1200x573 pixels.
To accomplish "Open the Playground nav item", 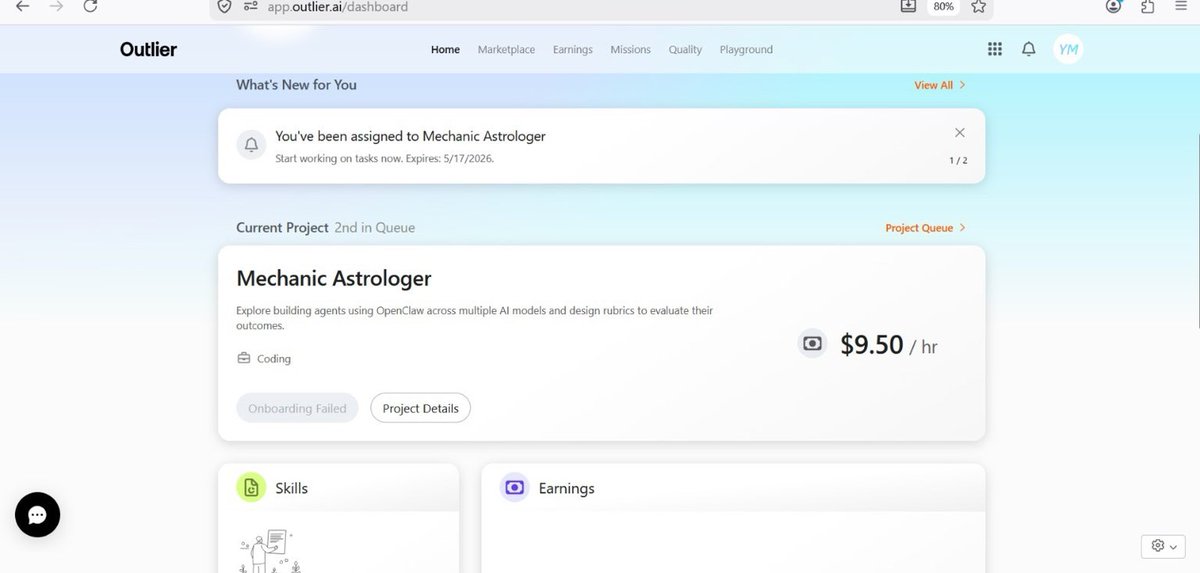I will coord(746,49).
